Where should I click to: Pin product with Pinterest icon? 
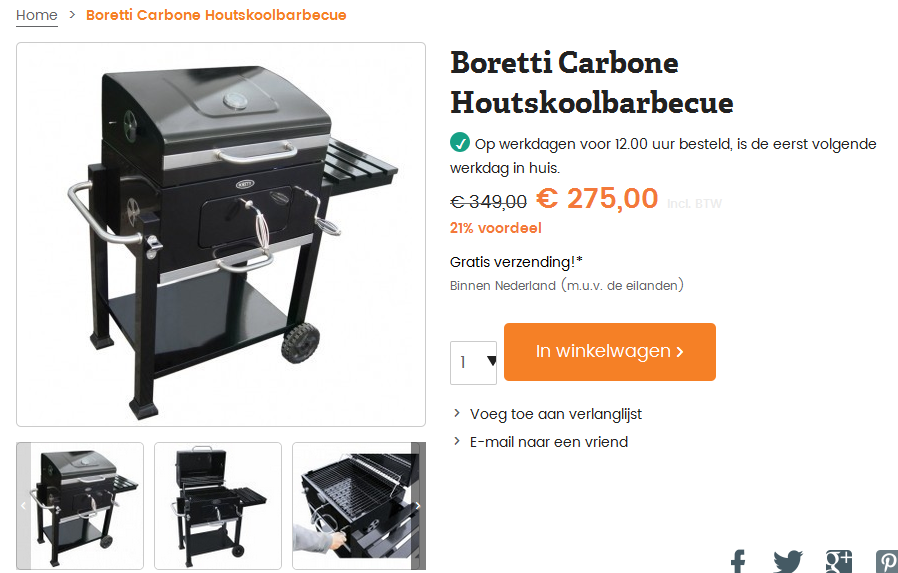(x=887, y=562)
